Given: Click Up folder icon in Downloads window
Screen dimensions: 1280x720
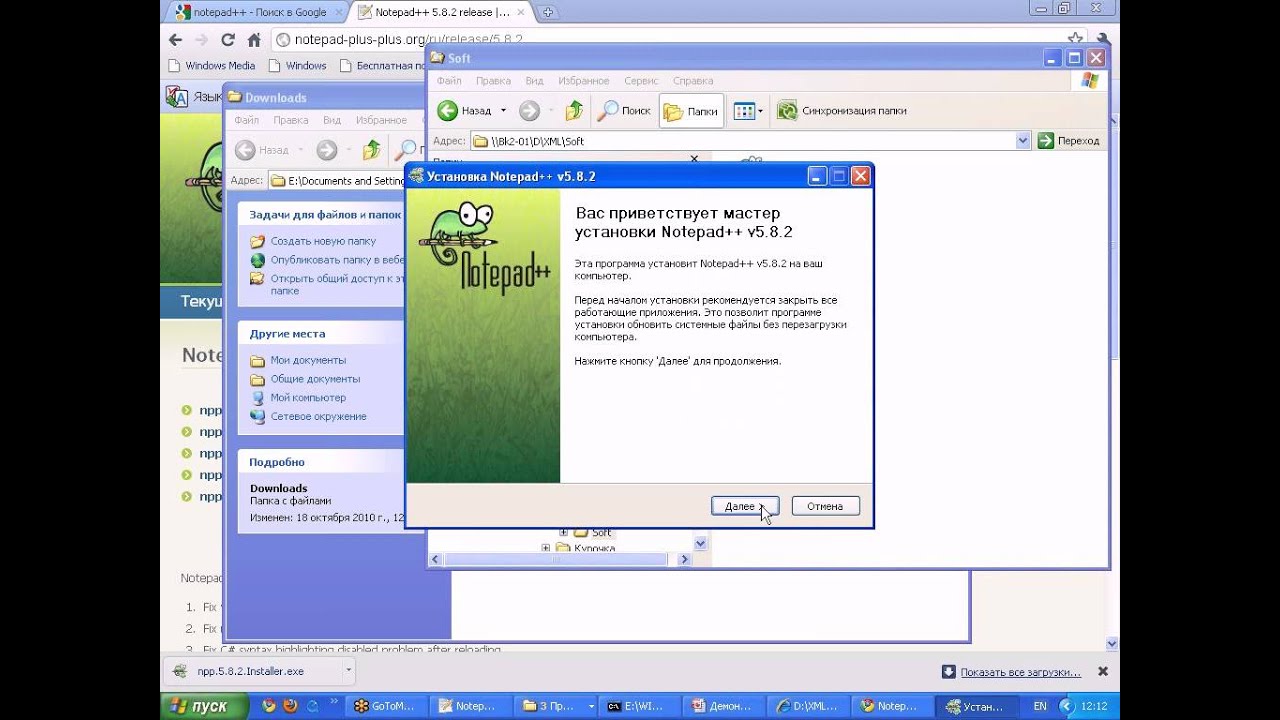Looking at the screenshot, I should 371,150.
